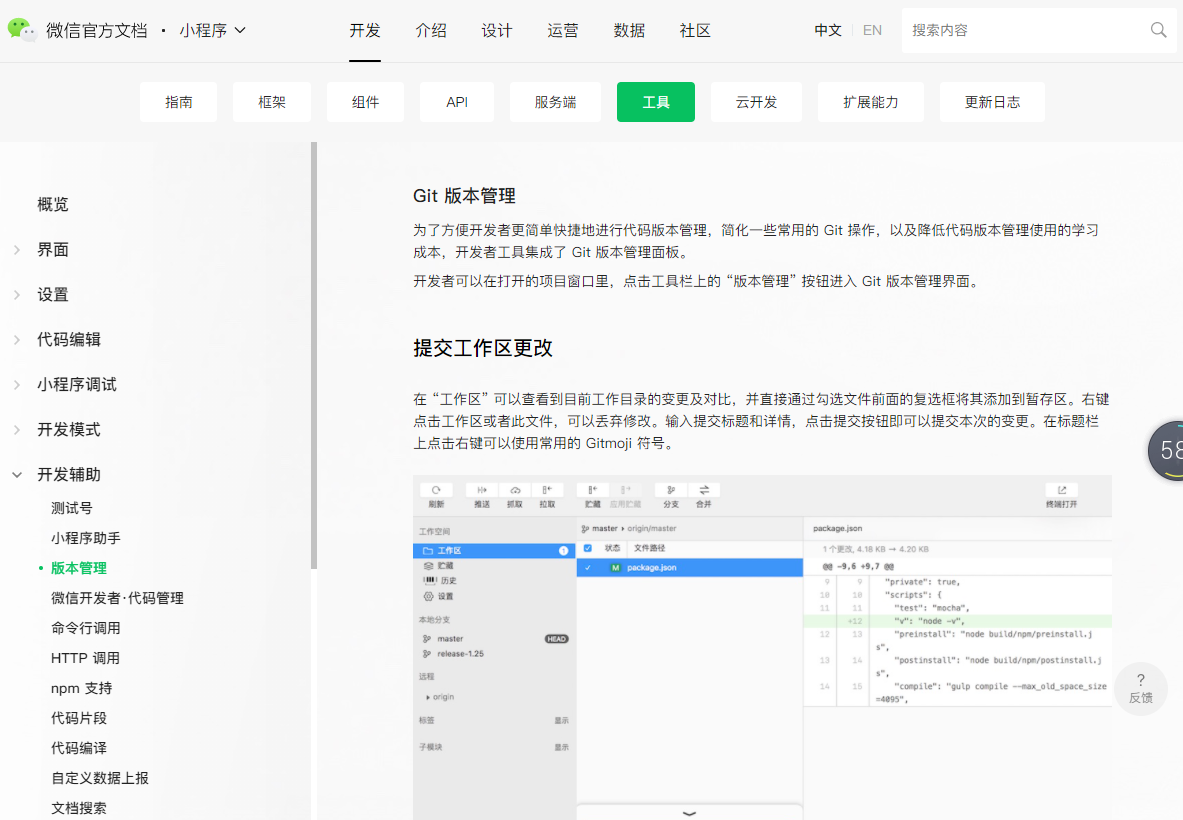
Task: Switch language to EN
Action: (x=872, y=30)
